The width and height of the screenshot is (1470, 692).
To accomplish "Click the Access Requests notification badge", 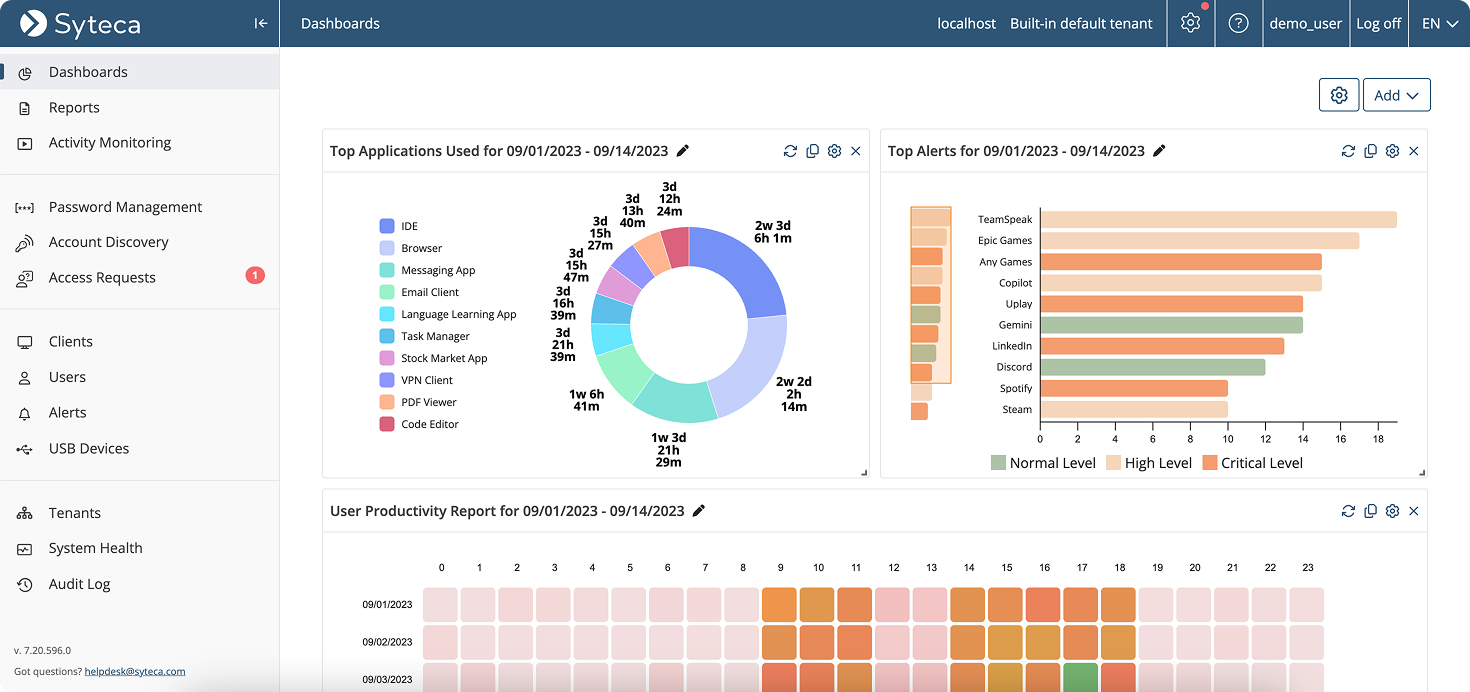I will tap(255, 275).
